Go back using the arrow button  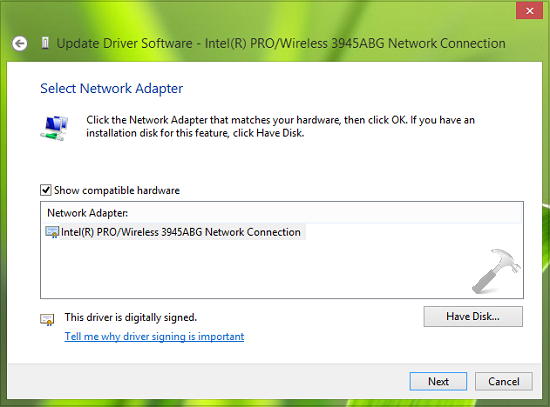pyautogui.click(x=20, y=44)
